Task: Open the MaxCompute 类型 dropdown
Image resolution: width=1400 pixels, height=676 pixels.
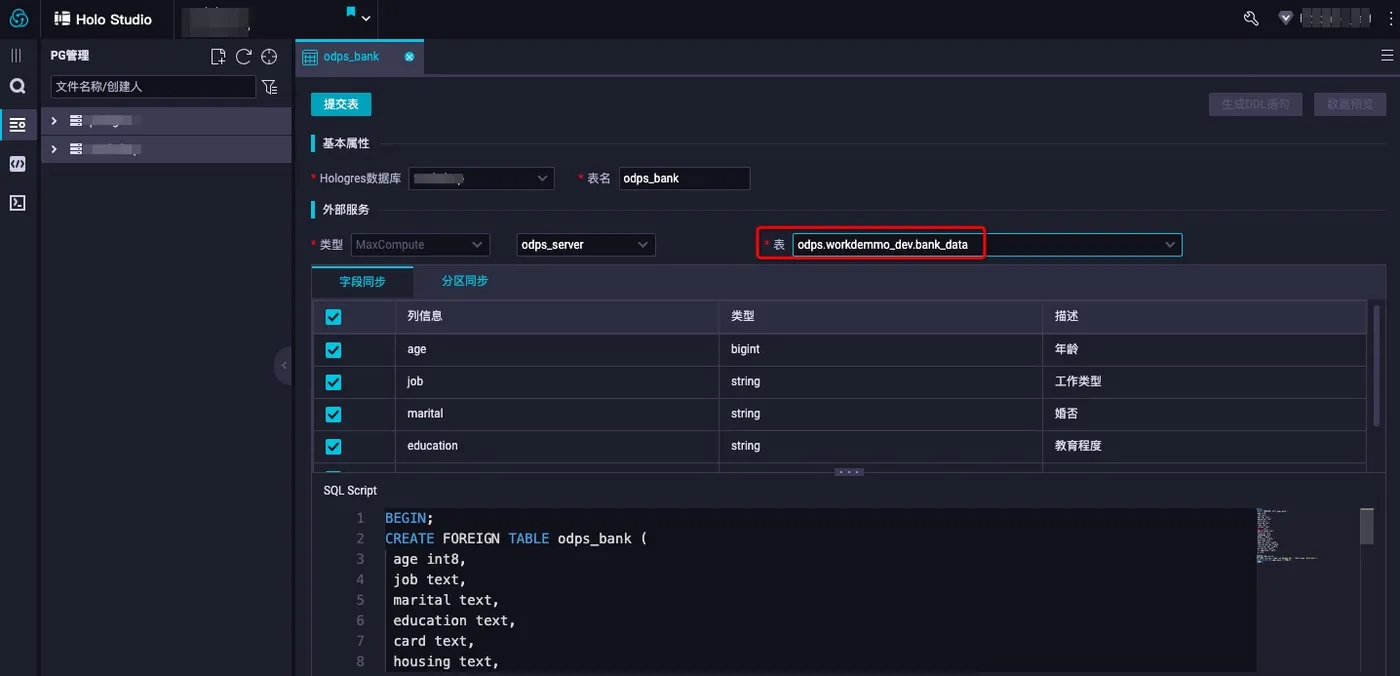Action: point(420,244)
